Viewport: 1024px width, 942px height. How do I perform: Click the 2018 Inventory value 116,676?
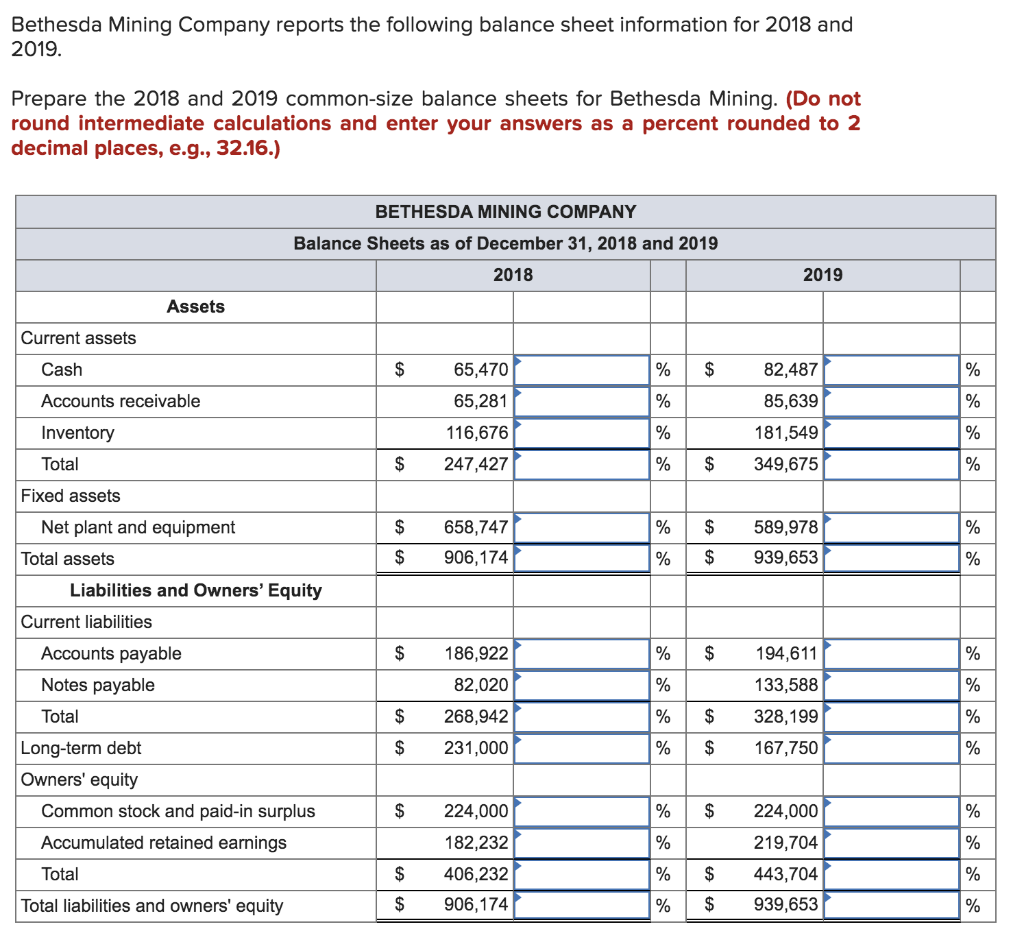[477, 432]
